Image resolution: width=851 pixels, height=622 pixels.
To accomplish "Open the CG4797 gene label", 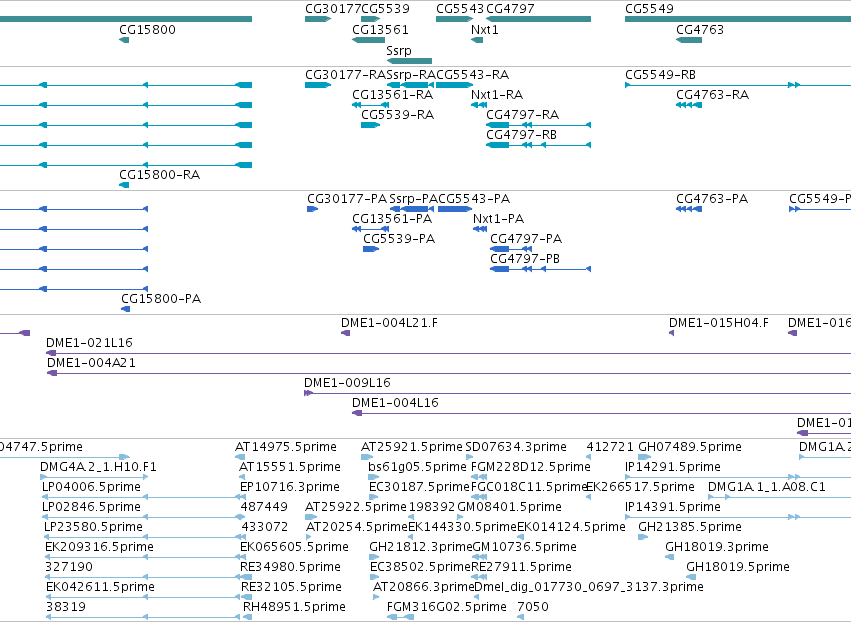I will (x=510, y=9).
